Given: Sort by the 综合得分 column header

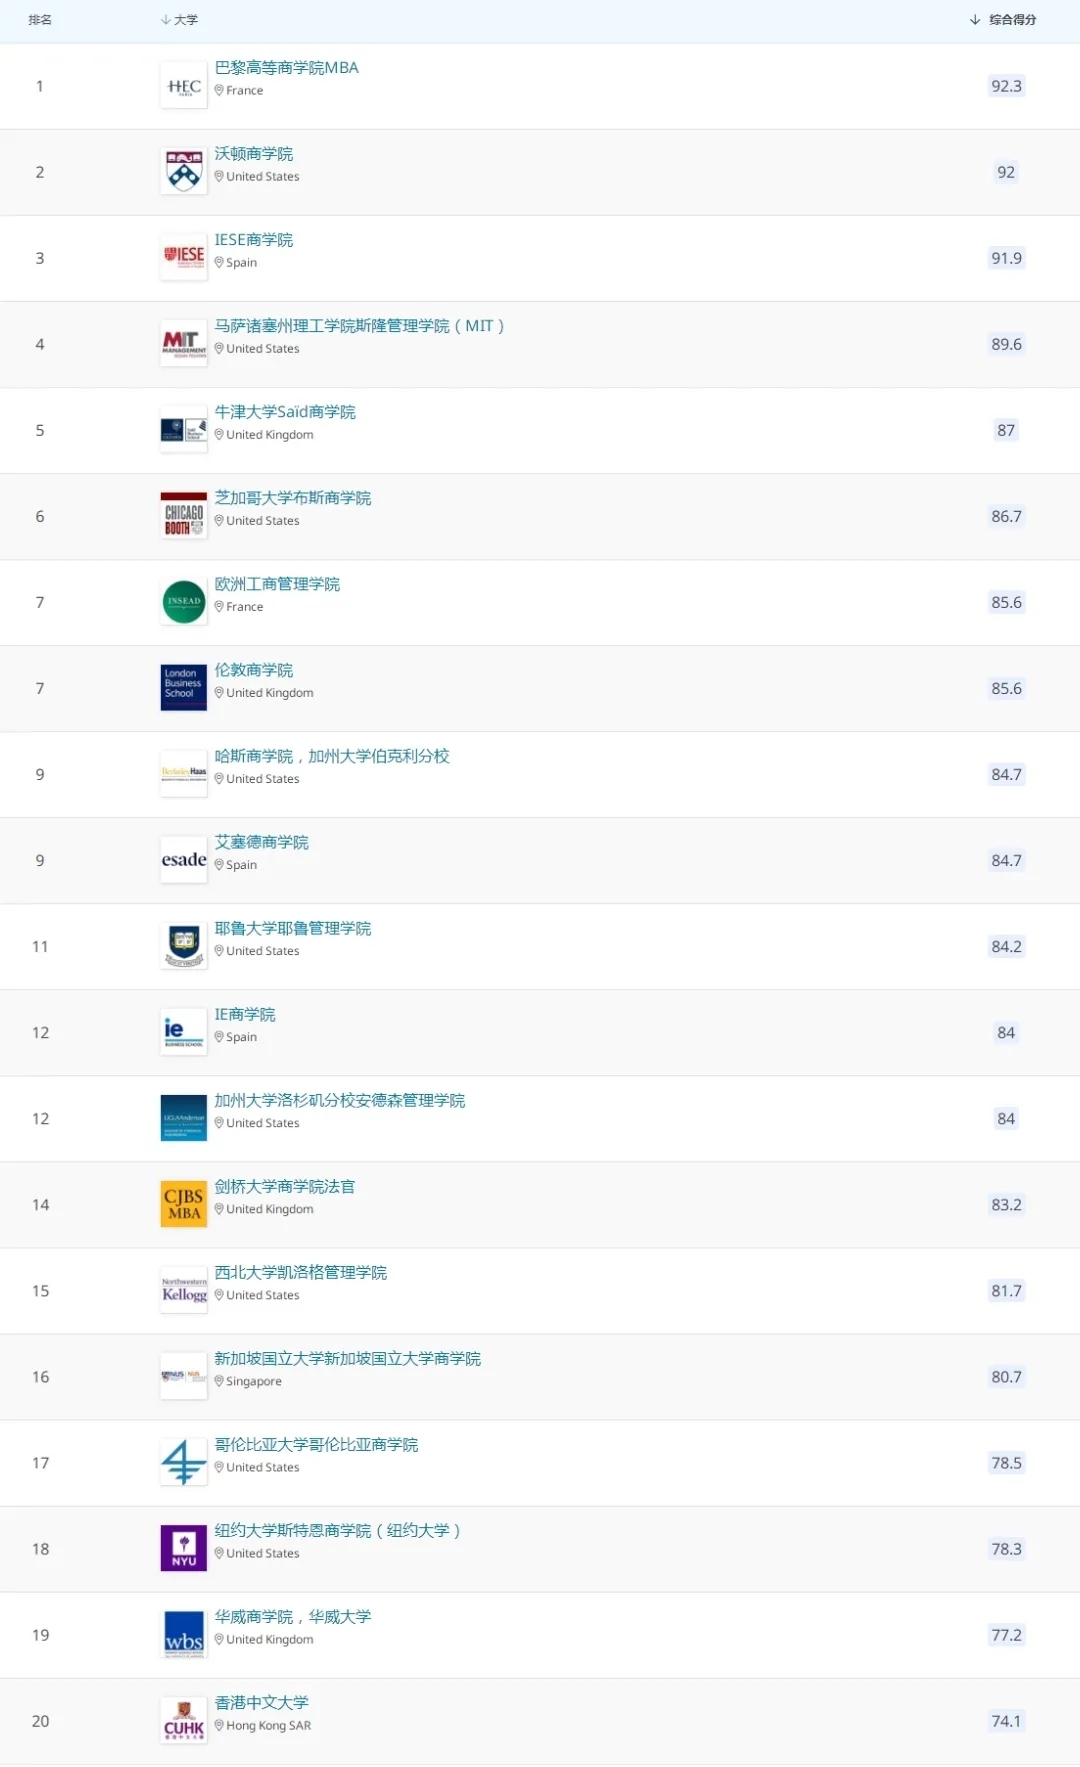Looking at the screenshot, I should [1003, 20].
